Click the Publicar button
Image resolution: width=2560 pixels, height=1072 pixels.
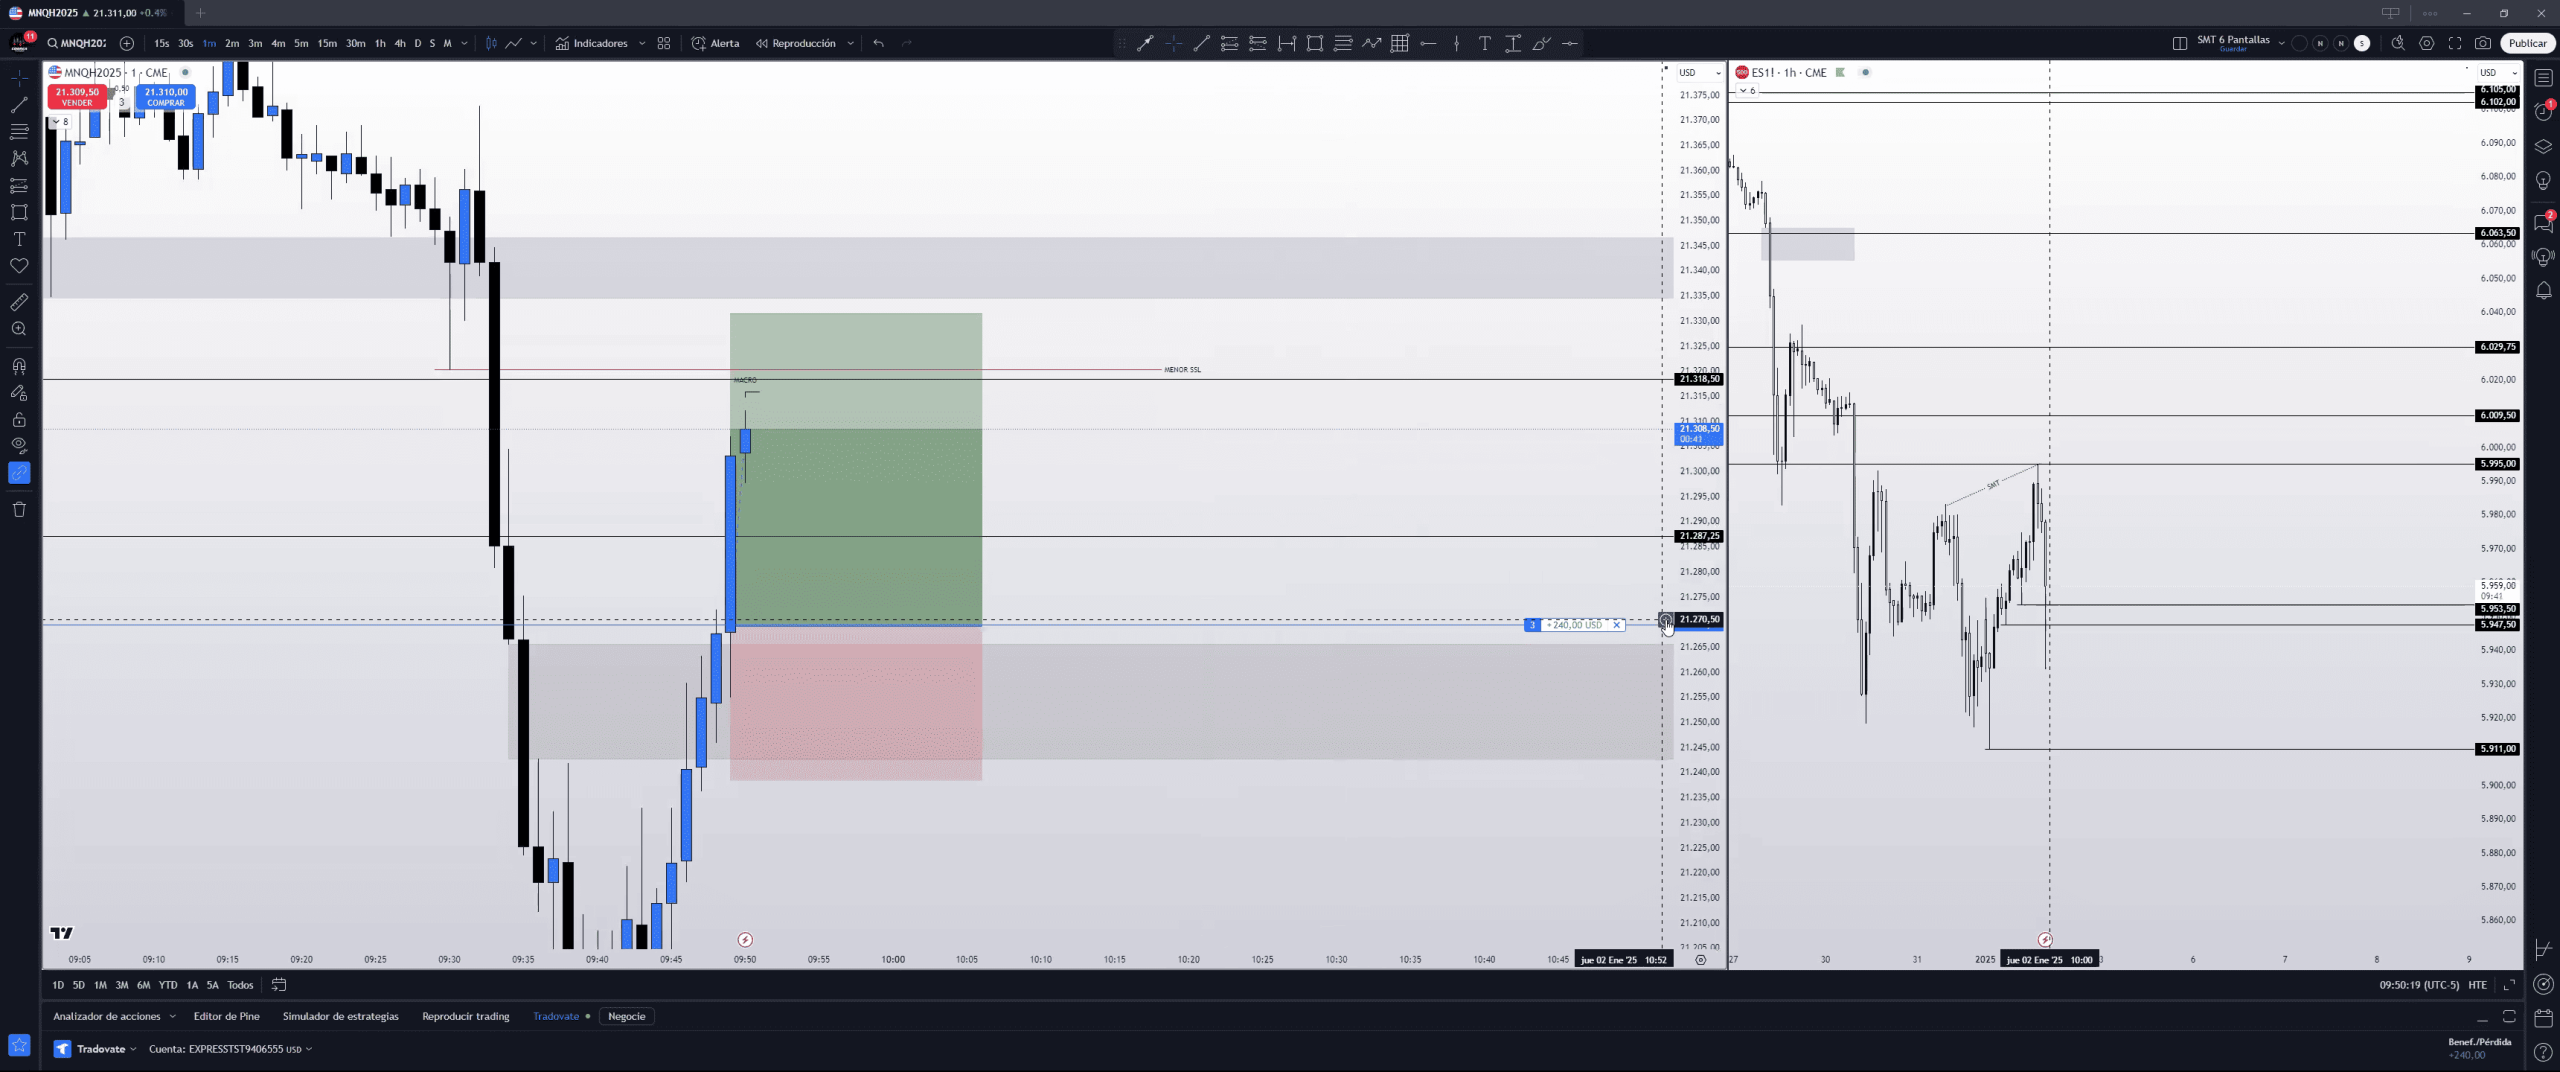coord(2526,43)
